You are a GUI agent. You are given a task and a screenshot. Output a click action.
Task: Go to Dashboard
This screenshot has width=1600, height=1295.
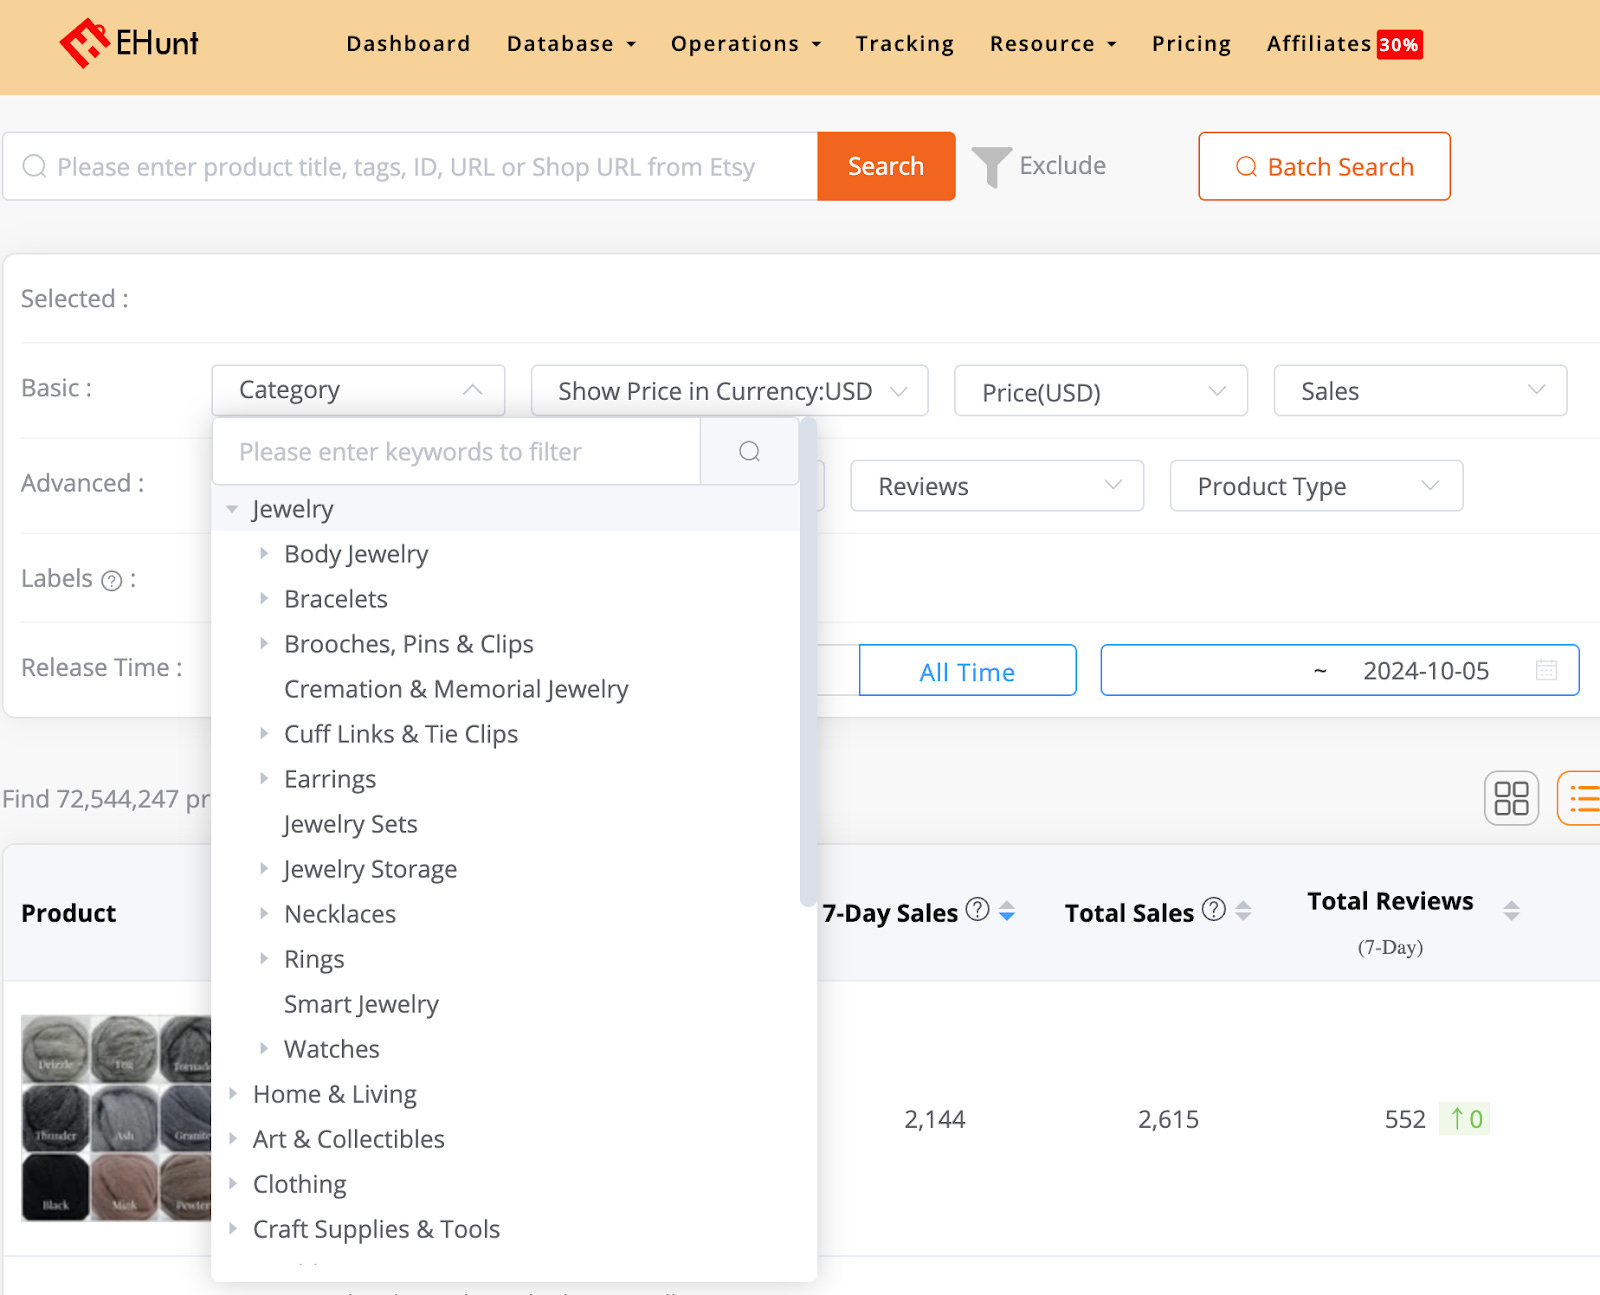coord(408,44)
